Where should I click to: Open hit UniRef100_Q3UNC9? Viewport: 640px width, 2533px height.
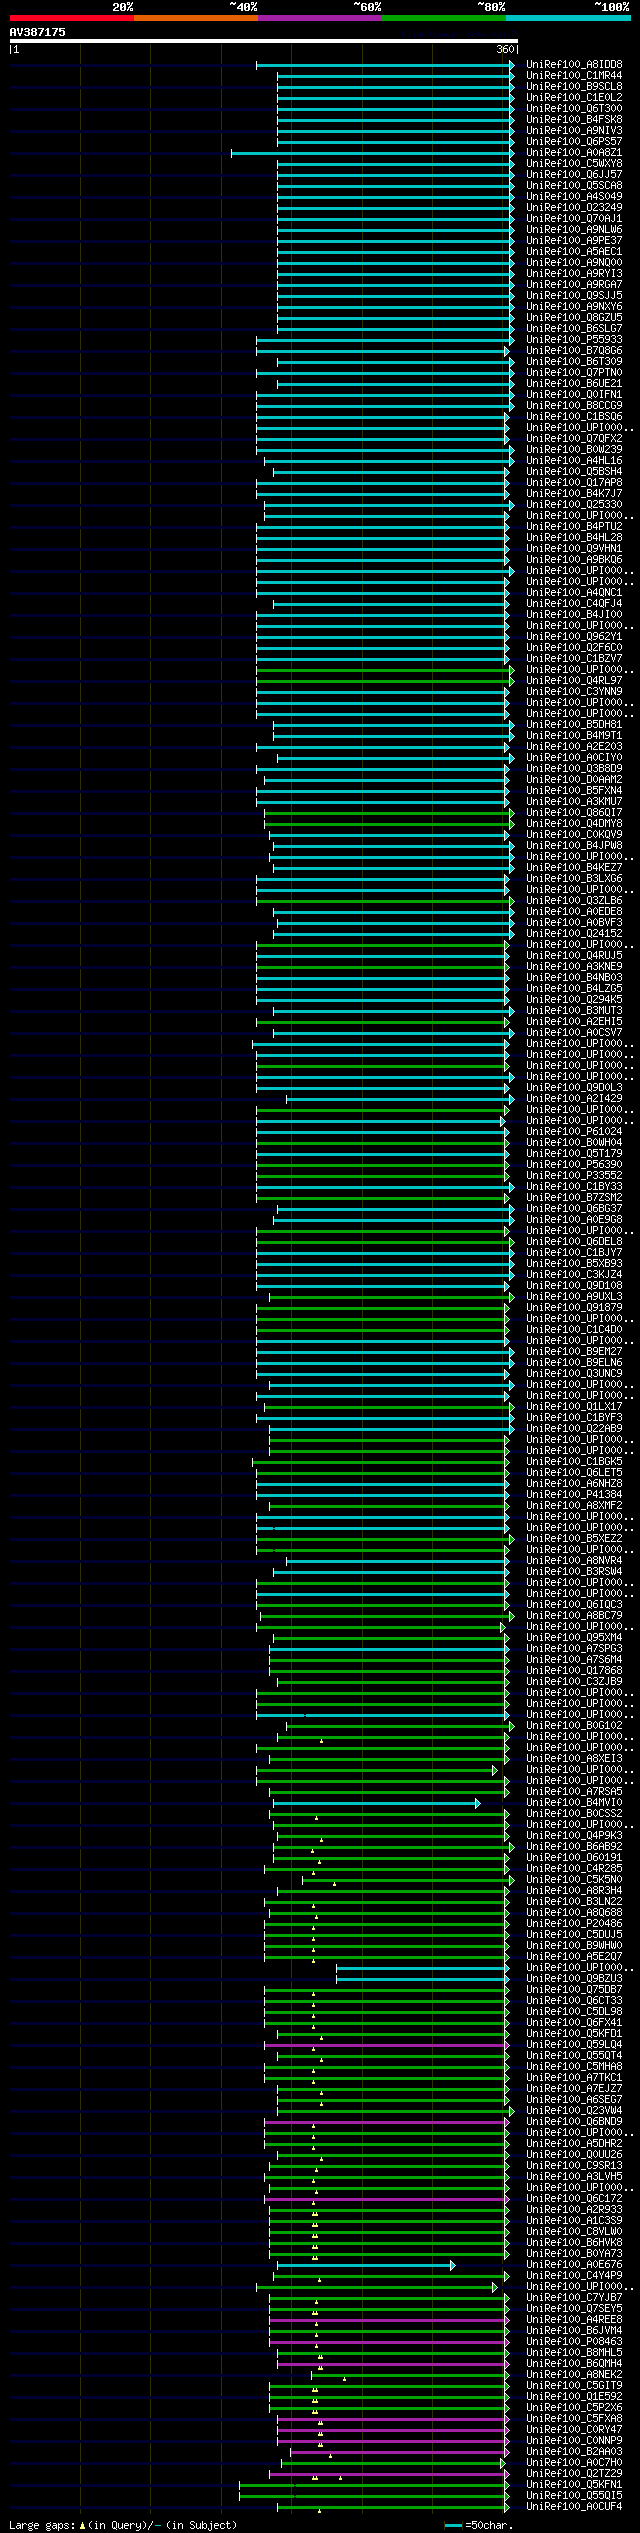[x=574, y=1374]
